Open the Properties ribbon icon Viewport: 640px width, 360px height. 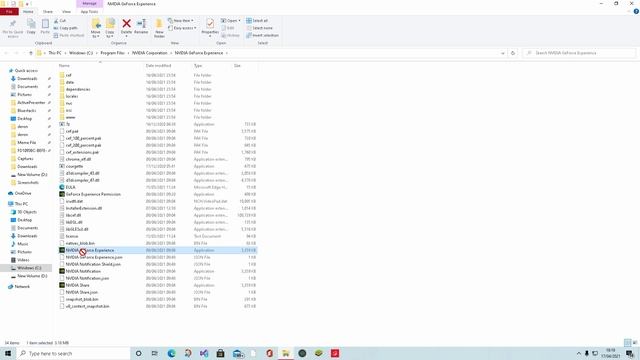pos(210,24)
